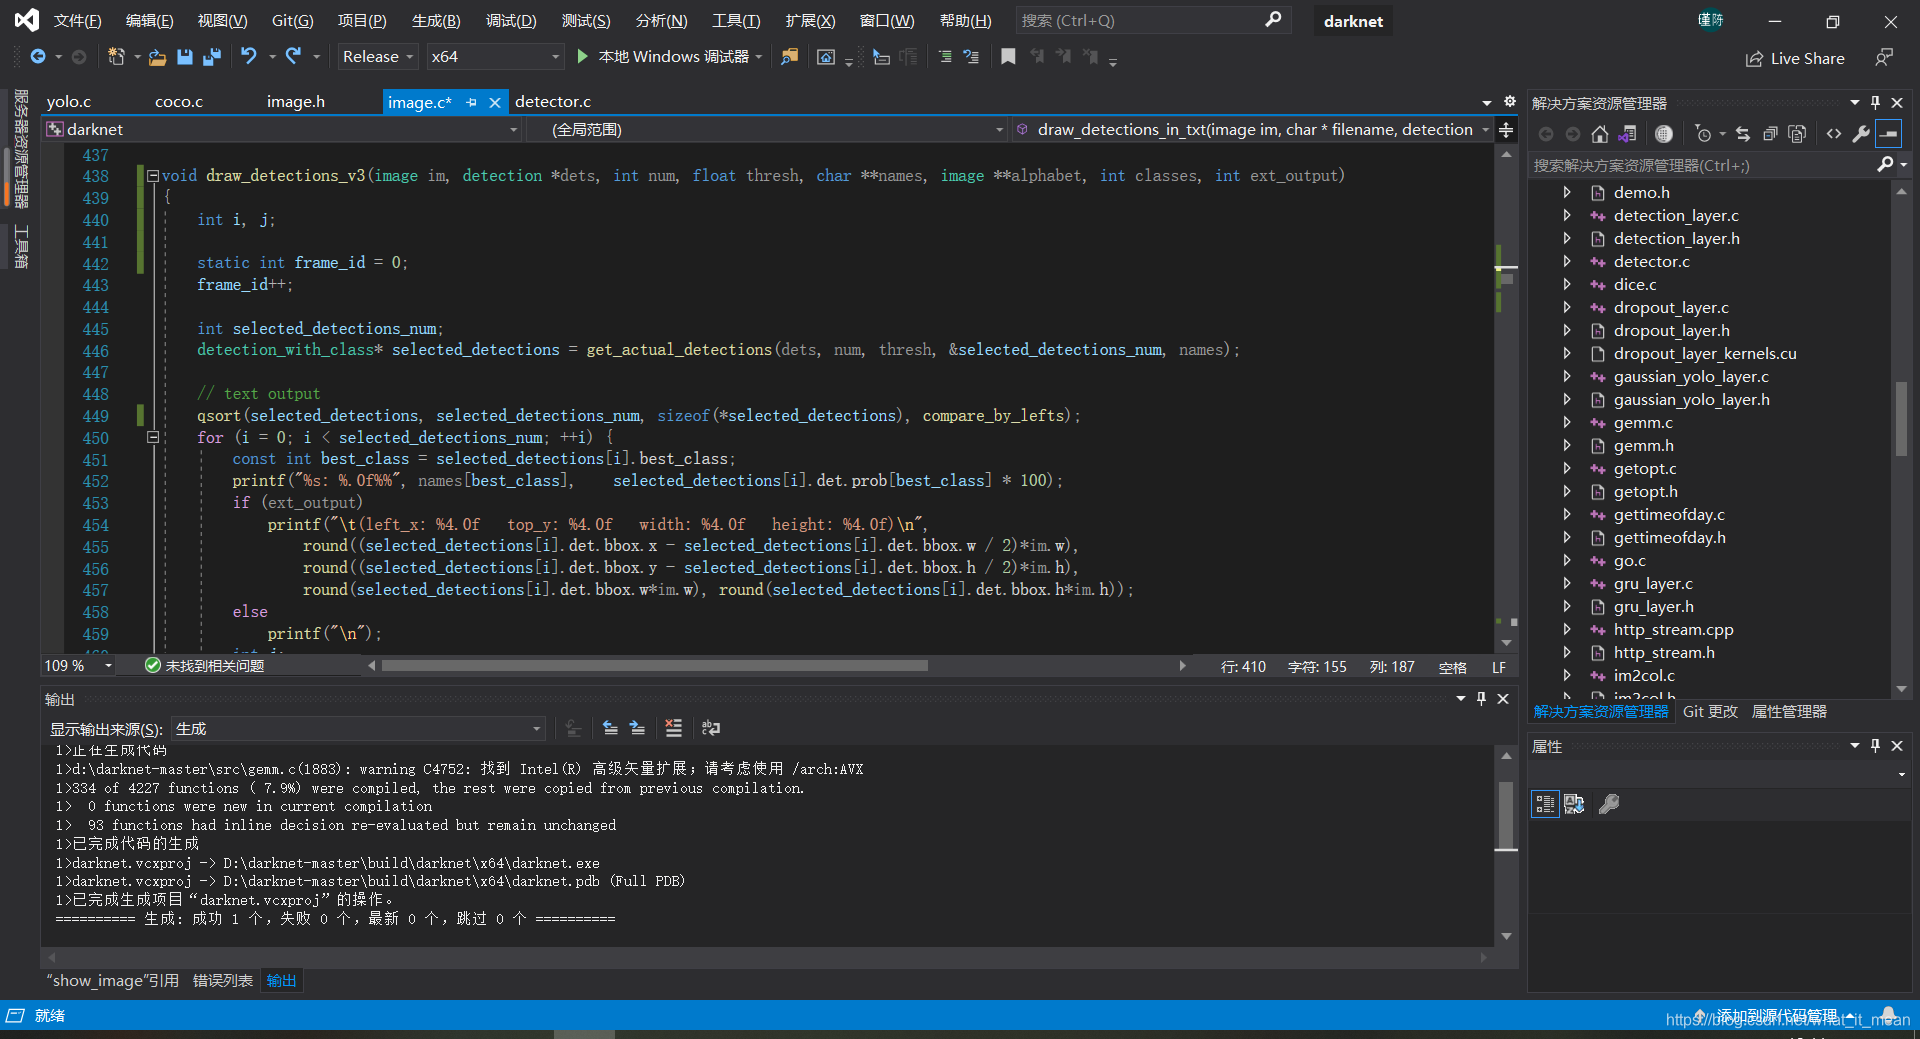Click the output window vertical scrollbar thumb
The width and height of the screenshot is (1920, 1039).
coord(1506,816)
